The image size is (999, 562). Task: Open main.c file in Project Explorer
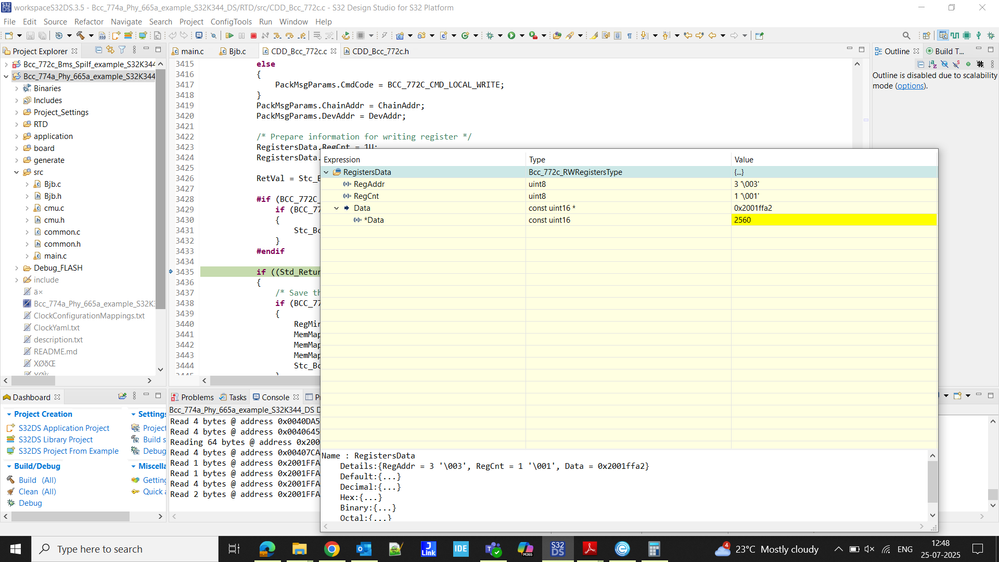(x=55, y=256)
